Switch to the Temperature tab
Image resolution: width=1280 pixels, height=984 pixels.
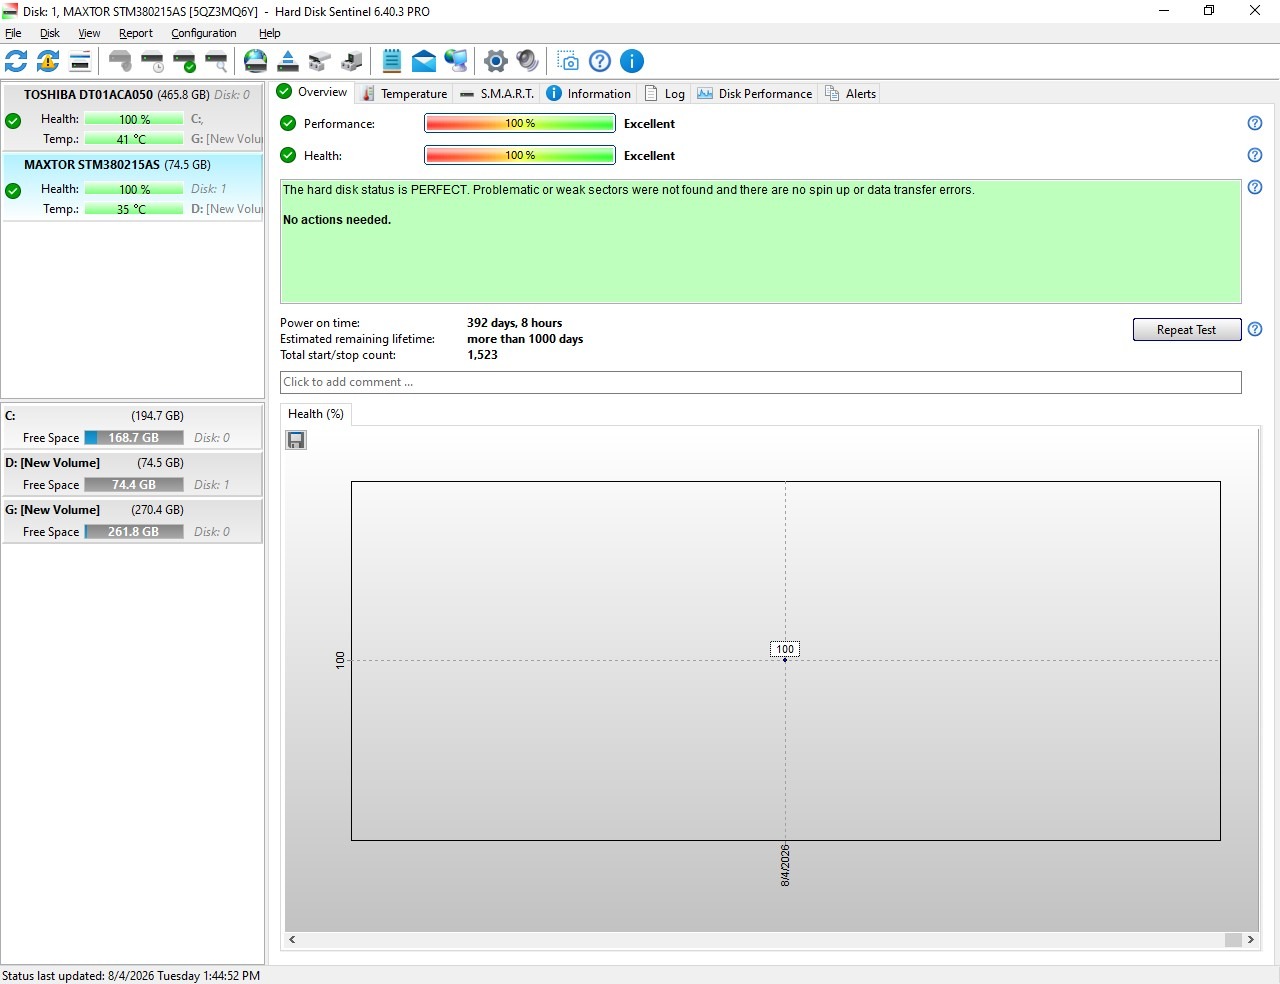404,93
